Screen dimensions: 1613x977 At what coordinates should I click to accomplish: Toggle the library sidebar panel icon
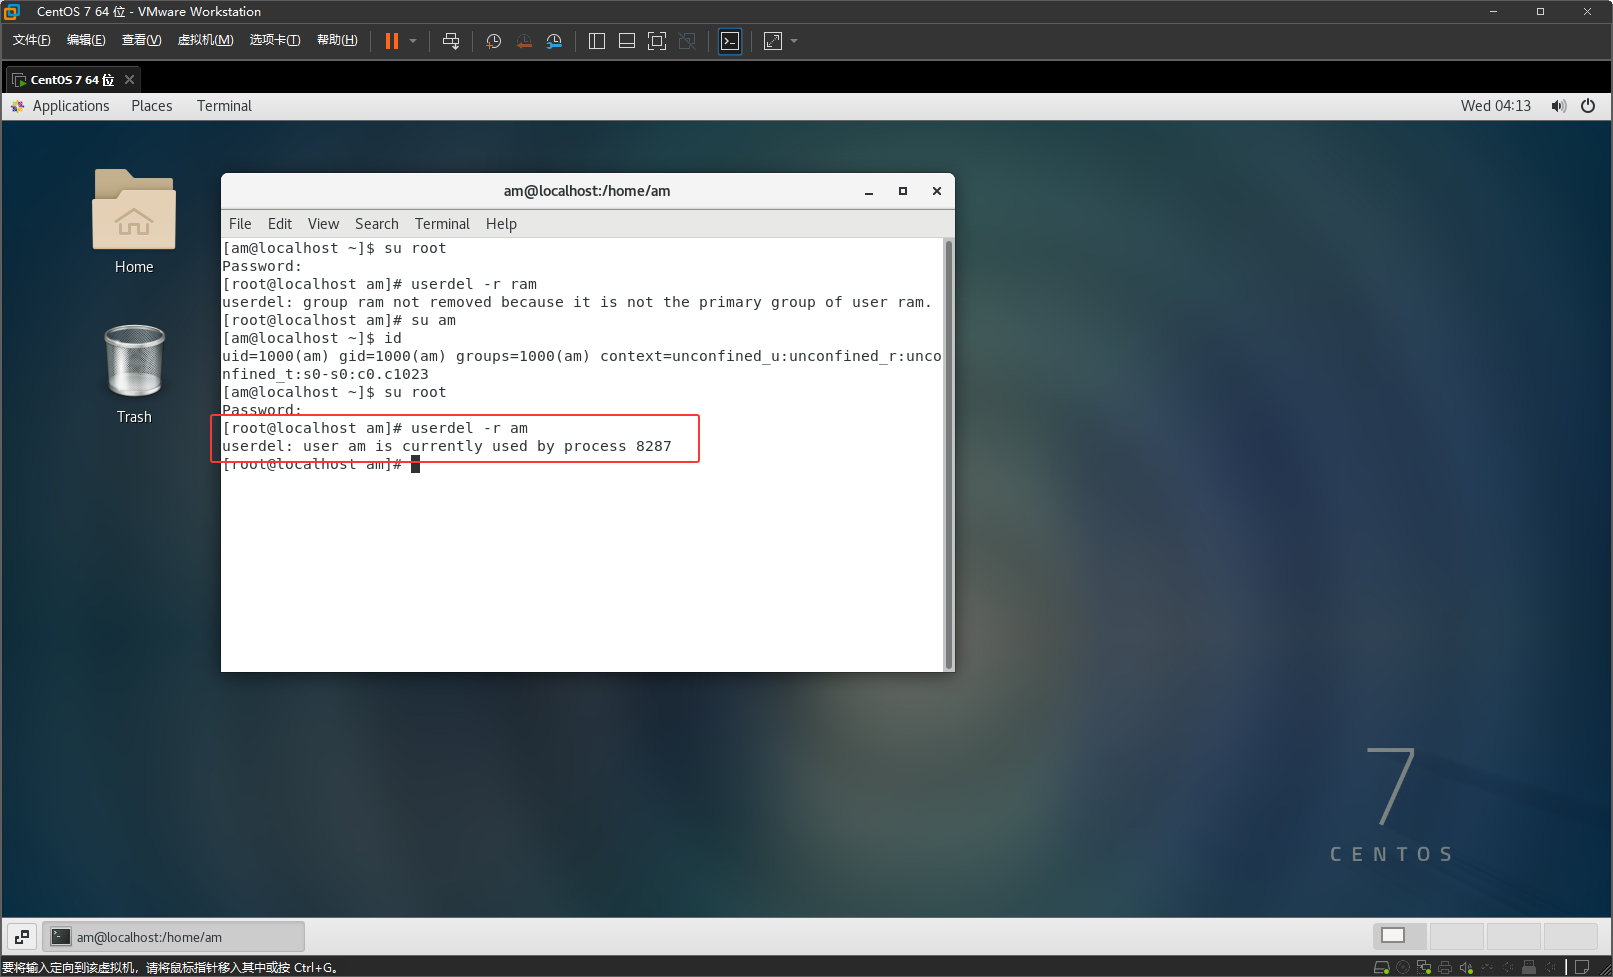(x=597, y=41)
